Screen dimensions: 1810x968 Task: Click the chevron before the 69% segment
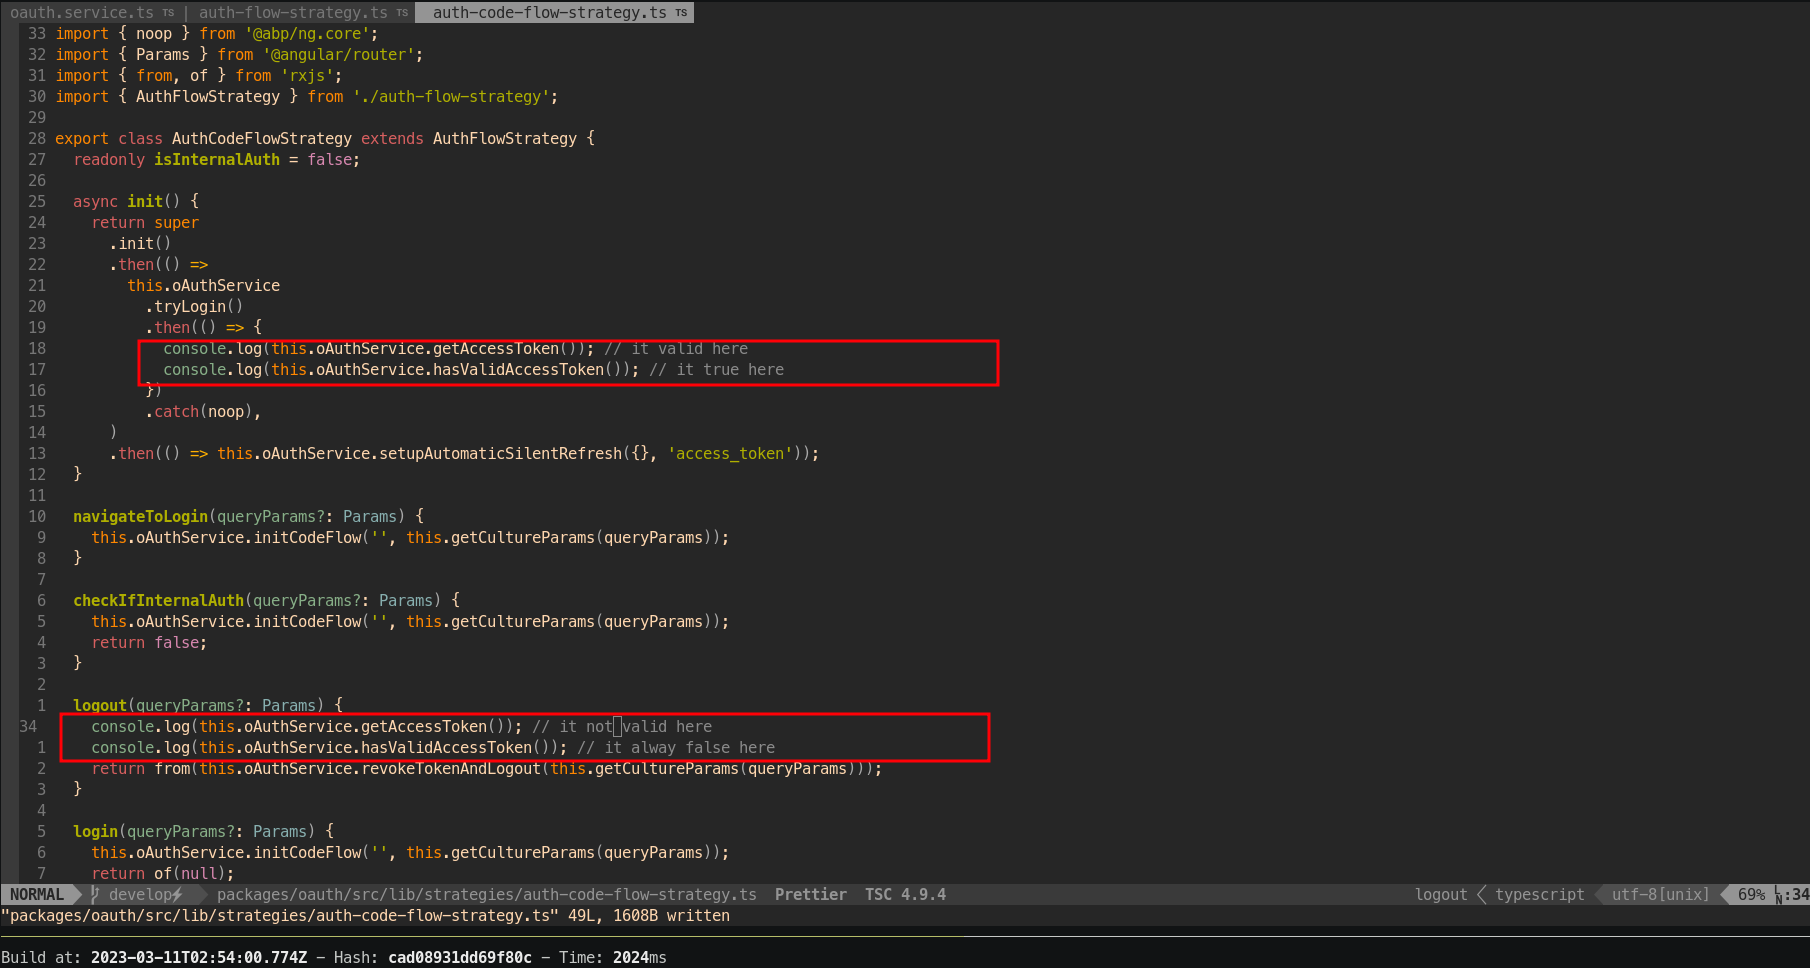click(1724, 894)
